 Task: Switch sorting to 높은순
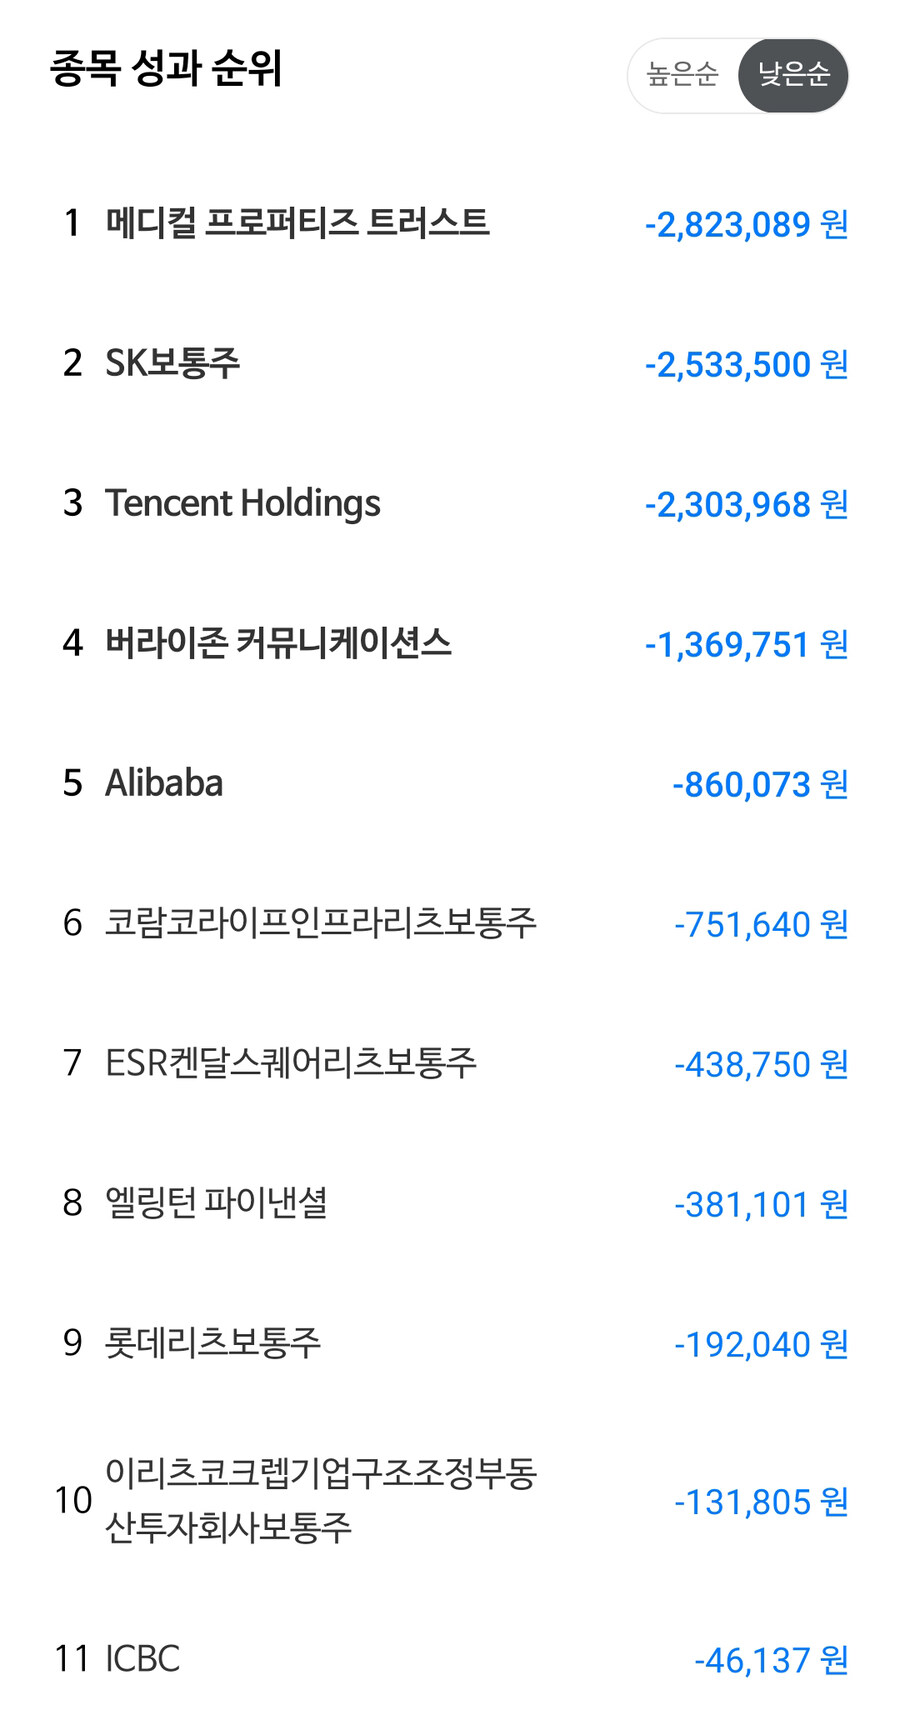click(x=683, y=75)
